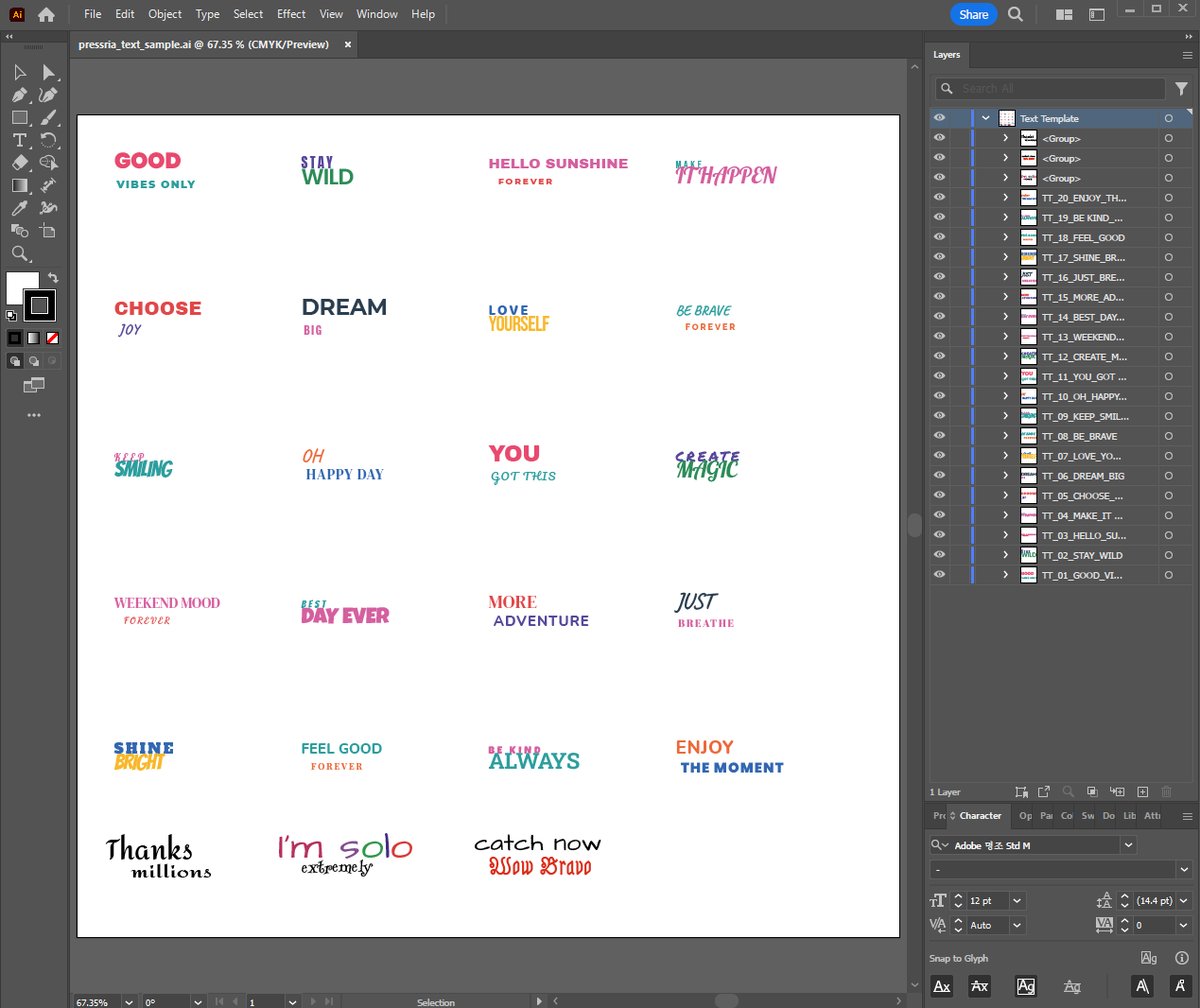This screenshot has width=1200, height=1008.
Task: Open the Effect menu
Action: pos(291,14)
